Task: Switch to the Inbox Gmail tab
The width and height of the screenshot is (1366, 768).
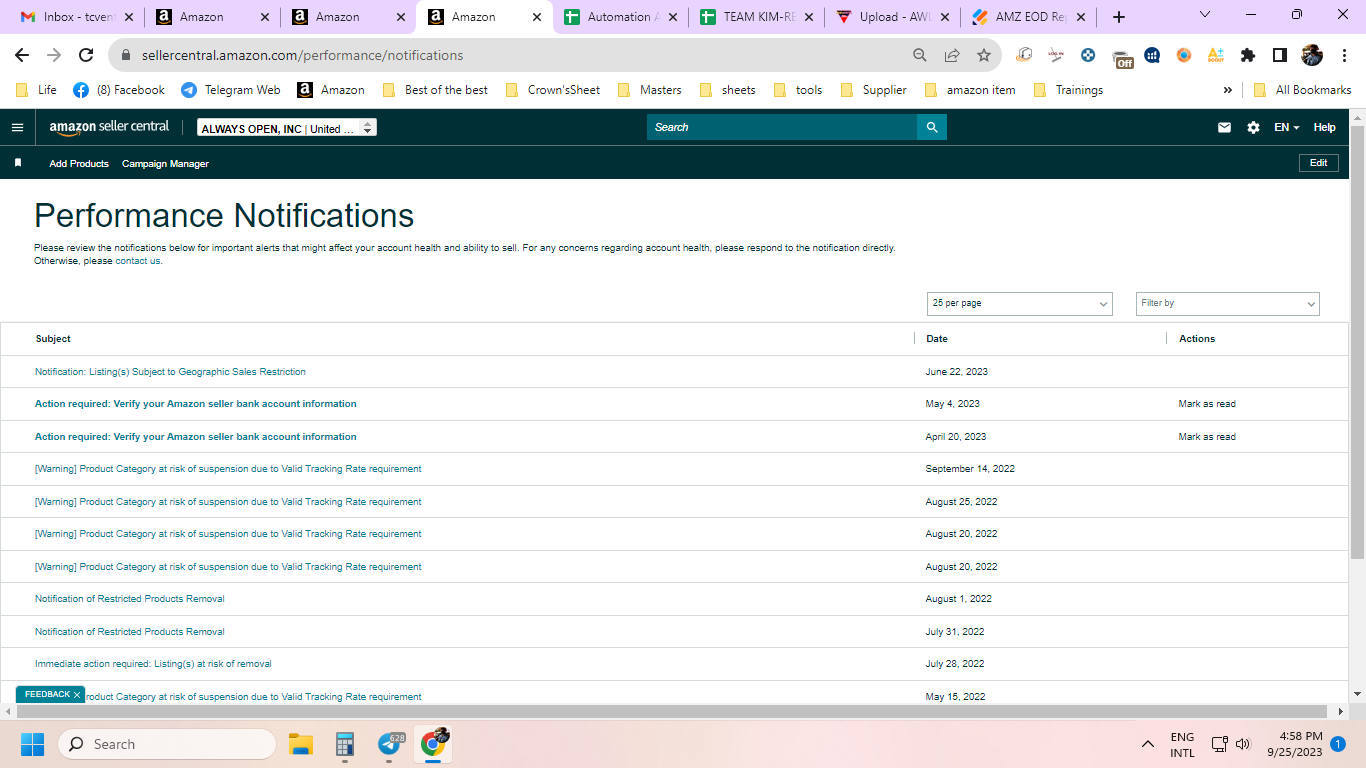Action: pyautogui.click(x=77, y=17)
